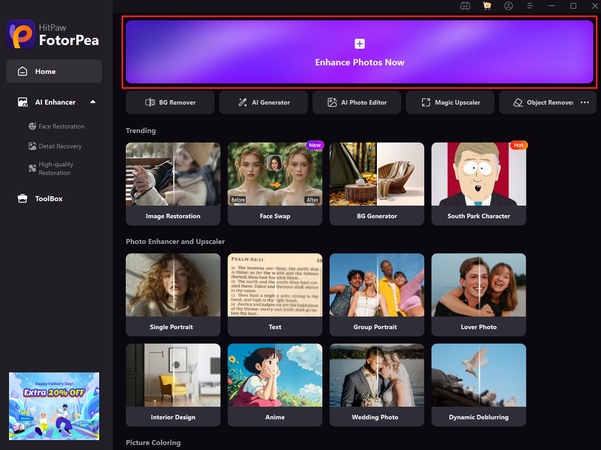Choose the Lover Photo enhancer card

pos(479,294)
